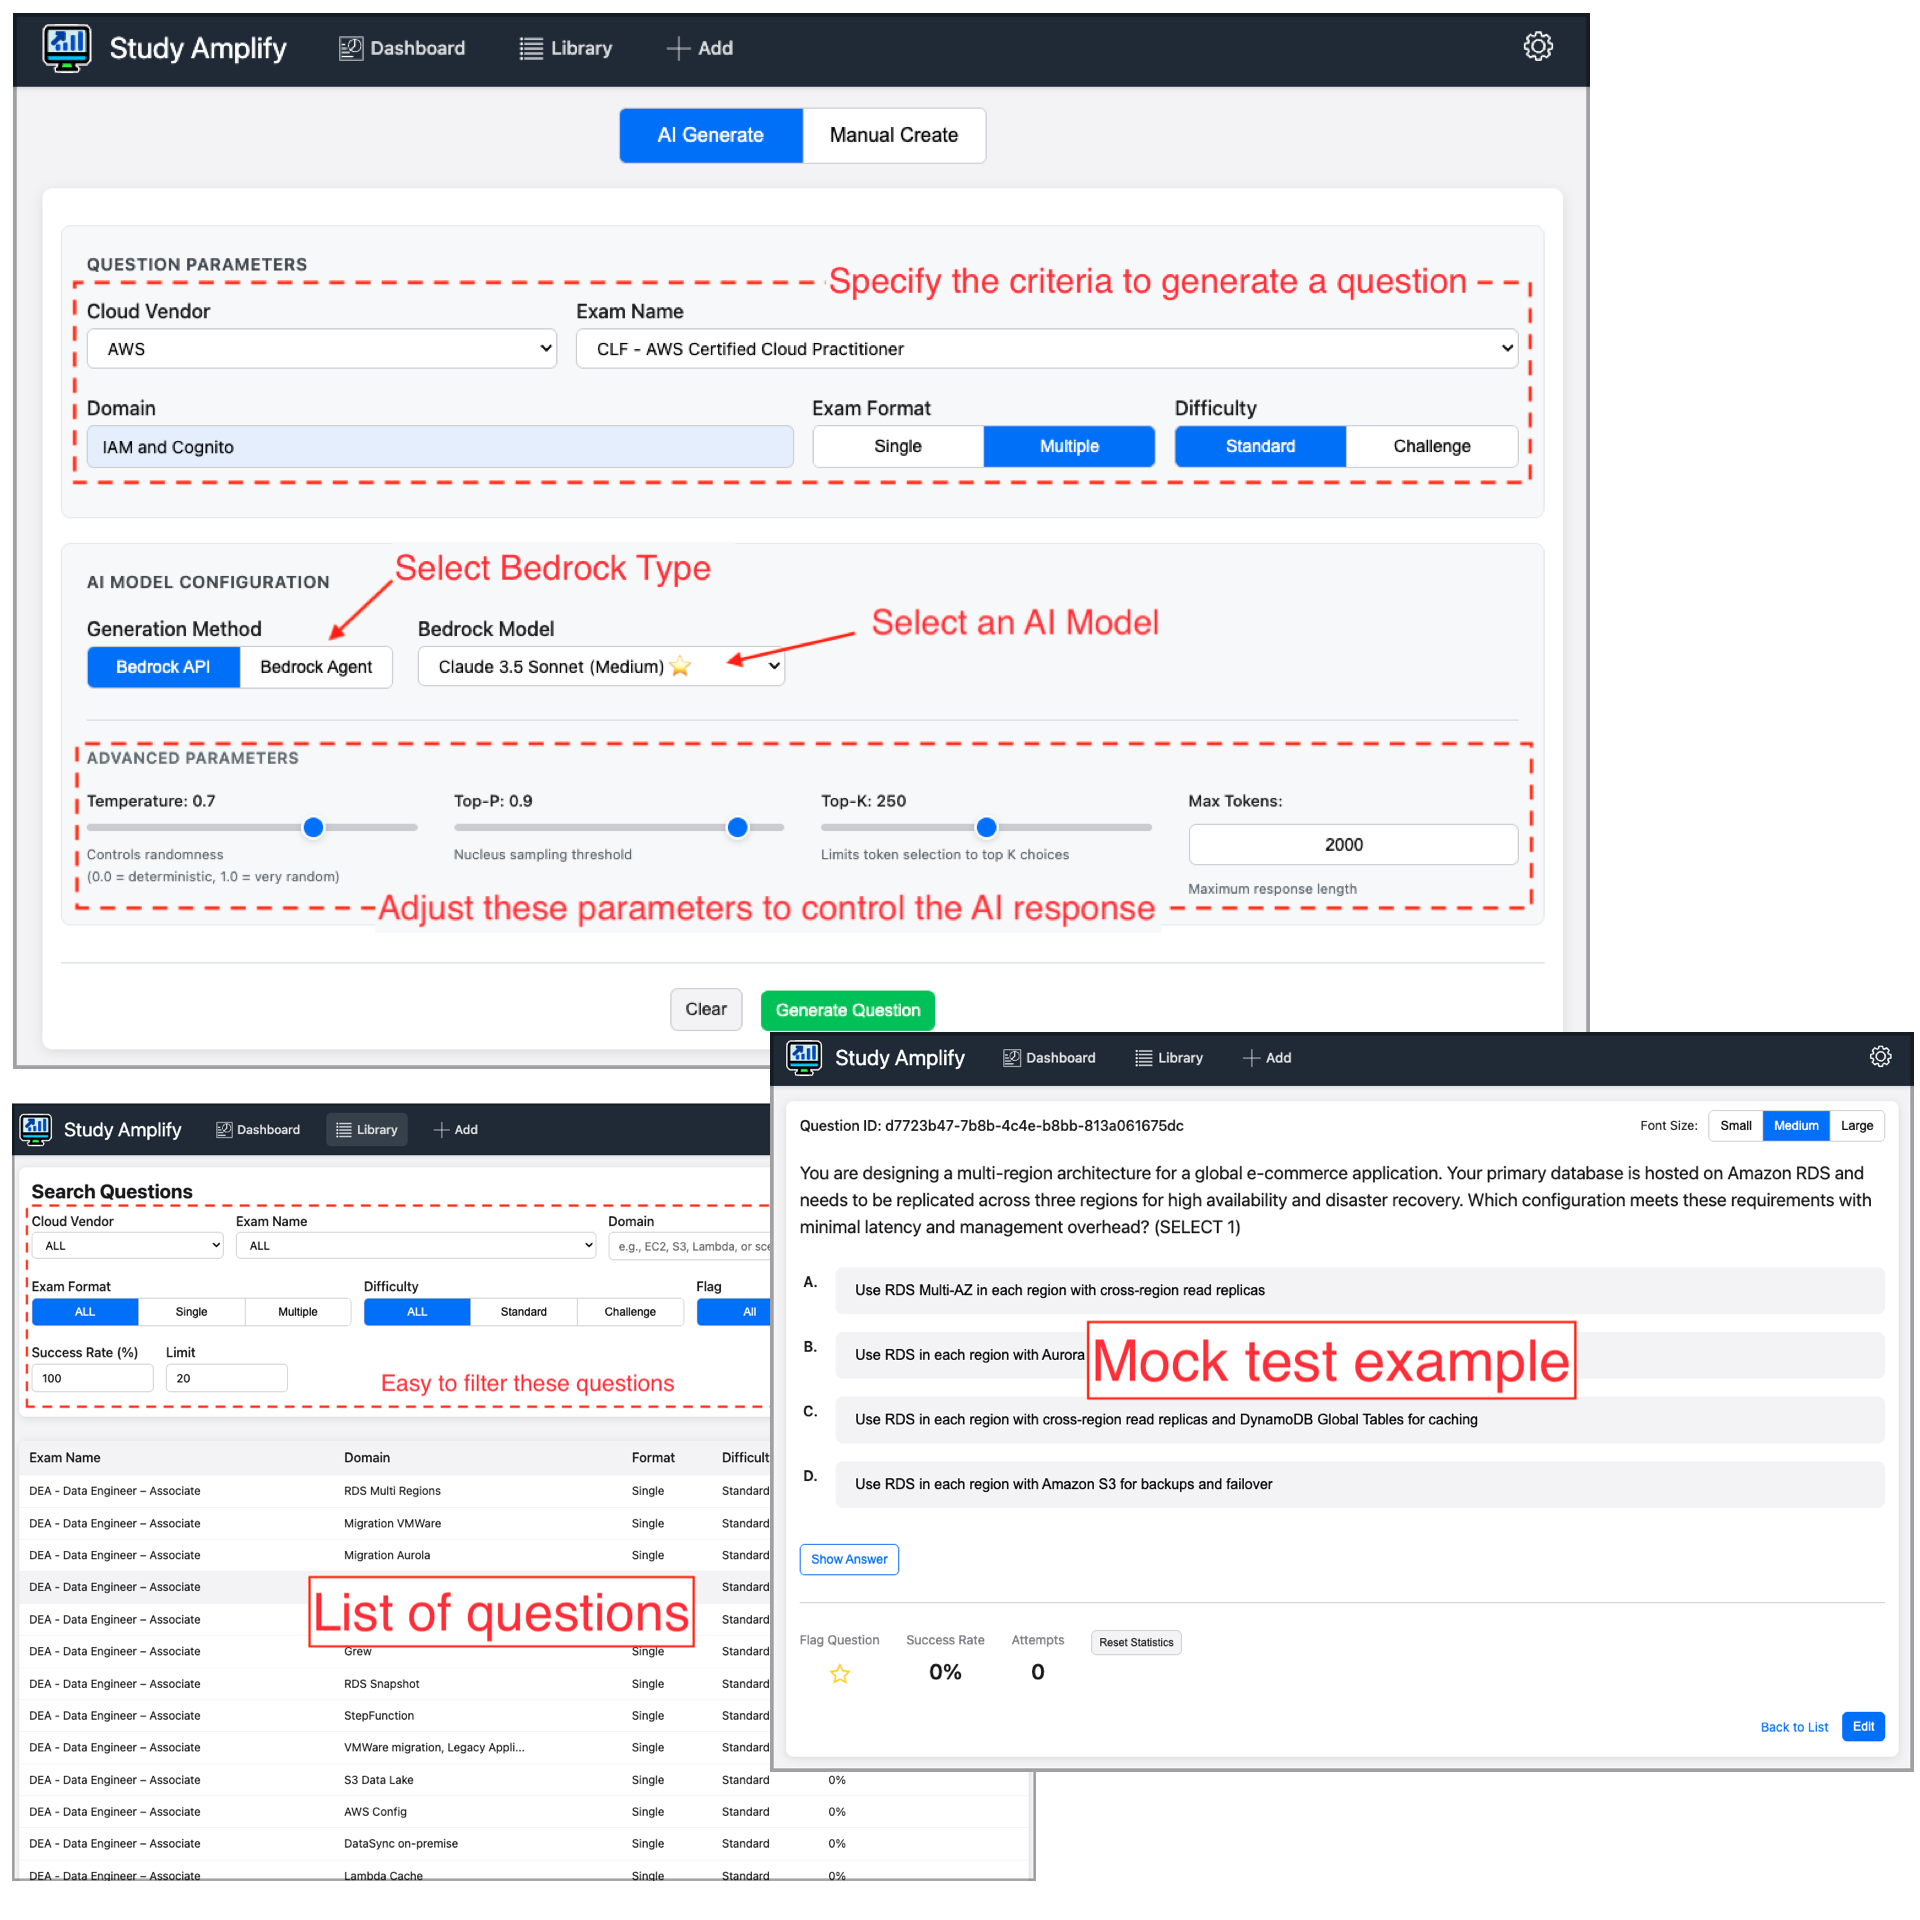Screen dimensions: 1920x1920
Task: Open the Exam Name CLF dropdown
Action: pyautogui.click(x=1046, y=349)
